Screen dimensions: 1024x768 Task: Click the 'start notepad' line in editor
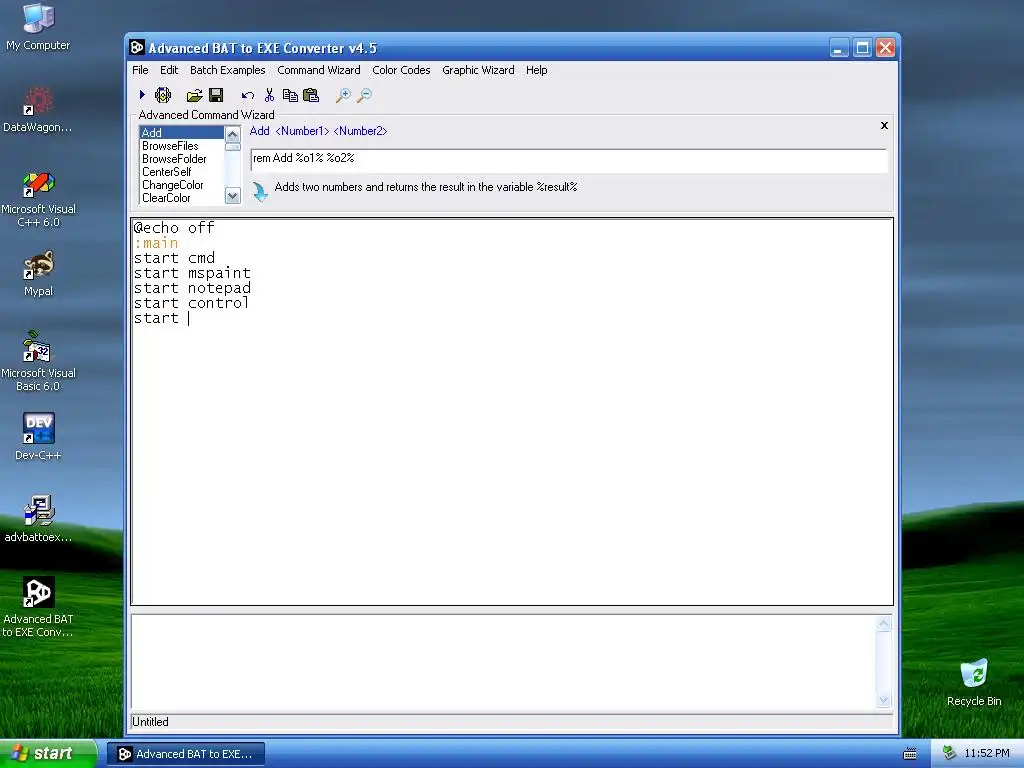(x=192, y=288)
